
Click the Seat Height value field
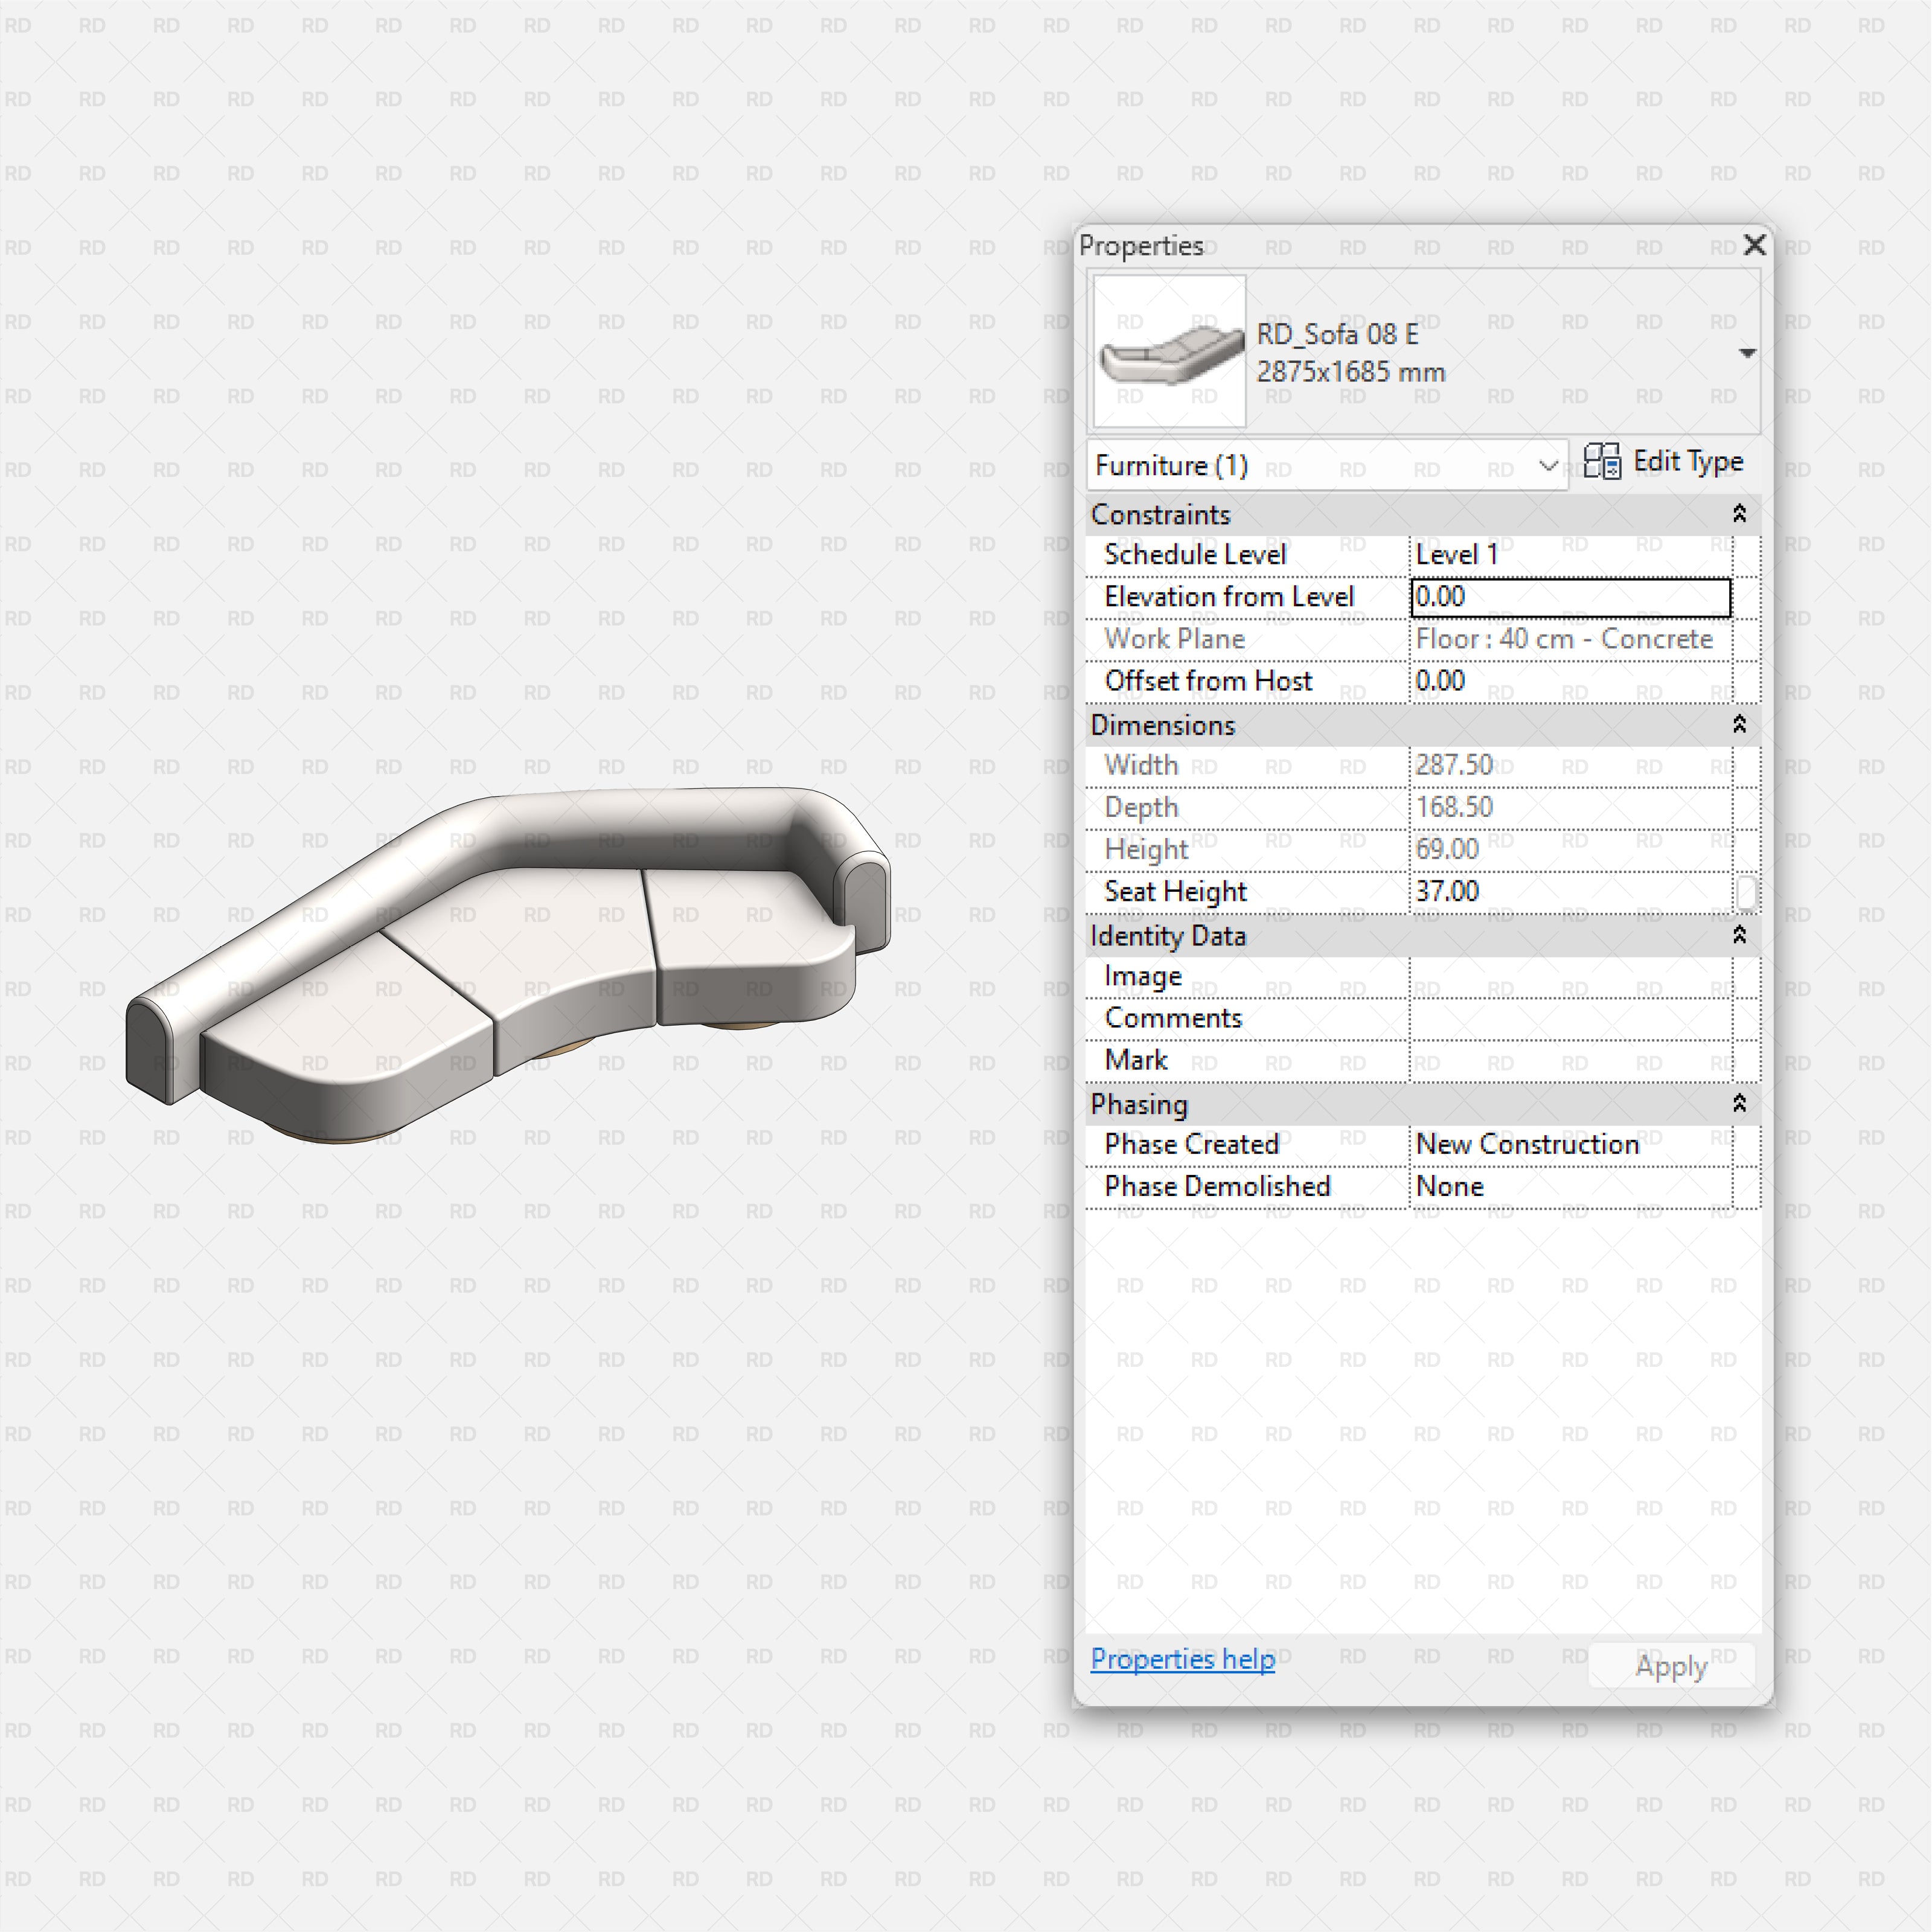coord(1569,892)
